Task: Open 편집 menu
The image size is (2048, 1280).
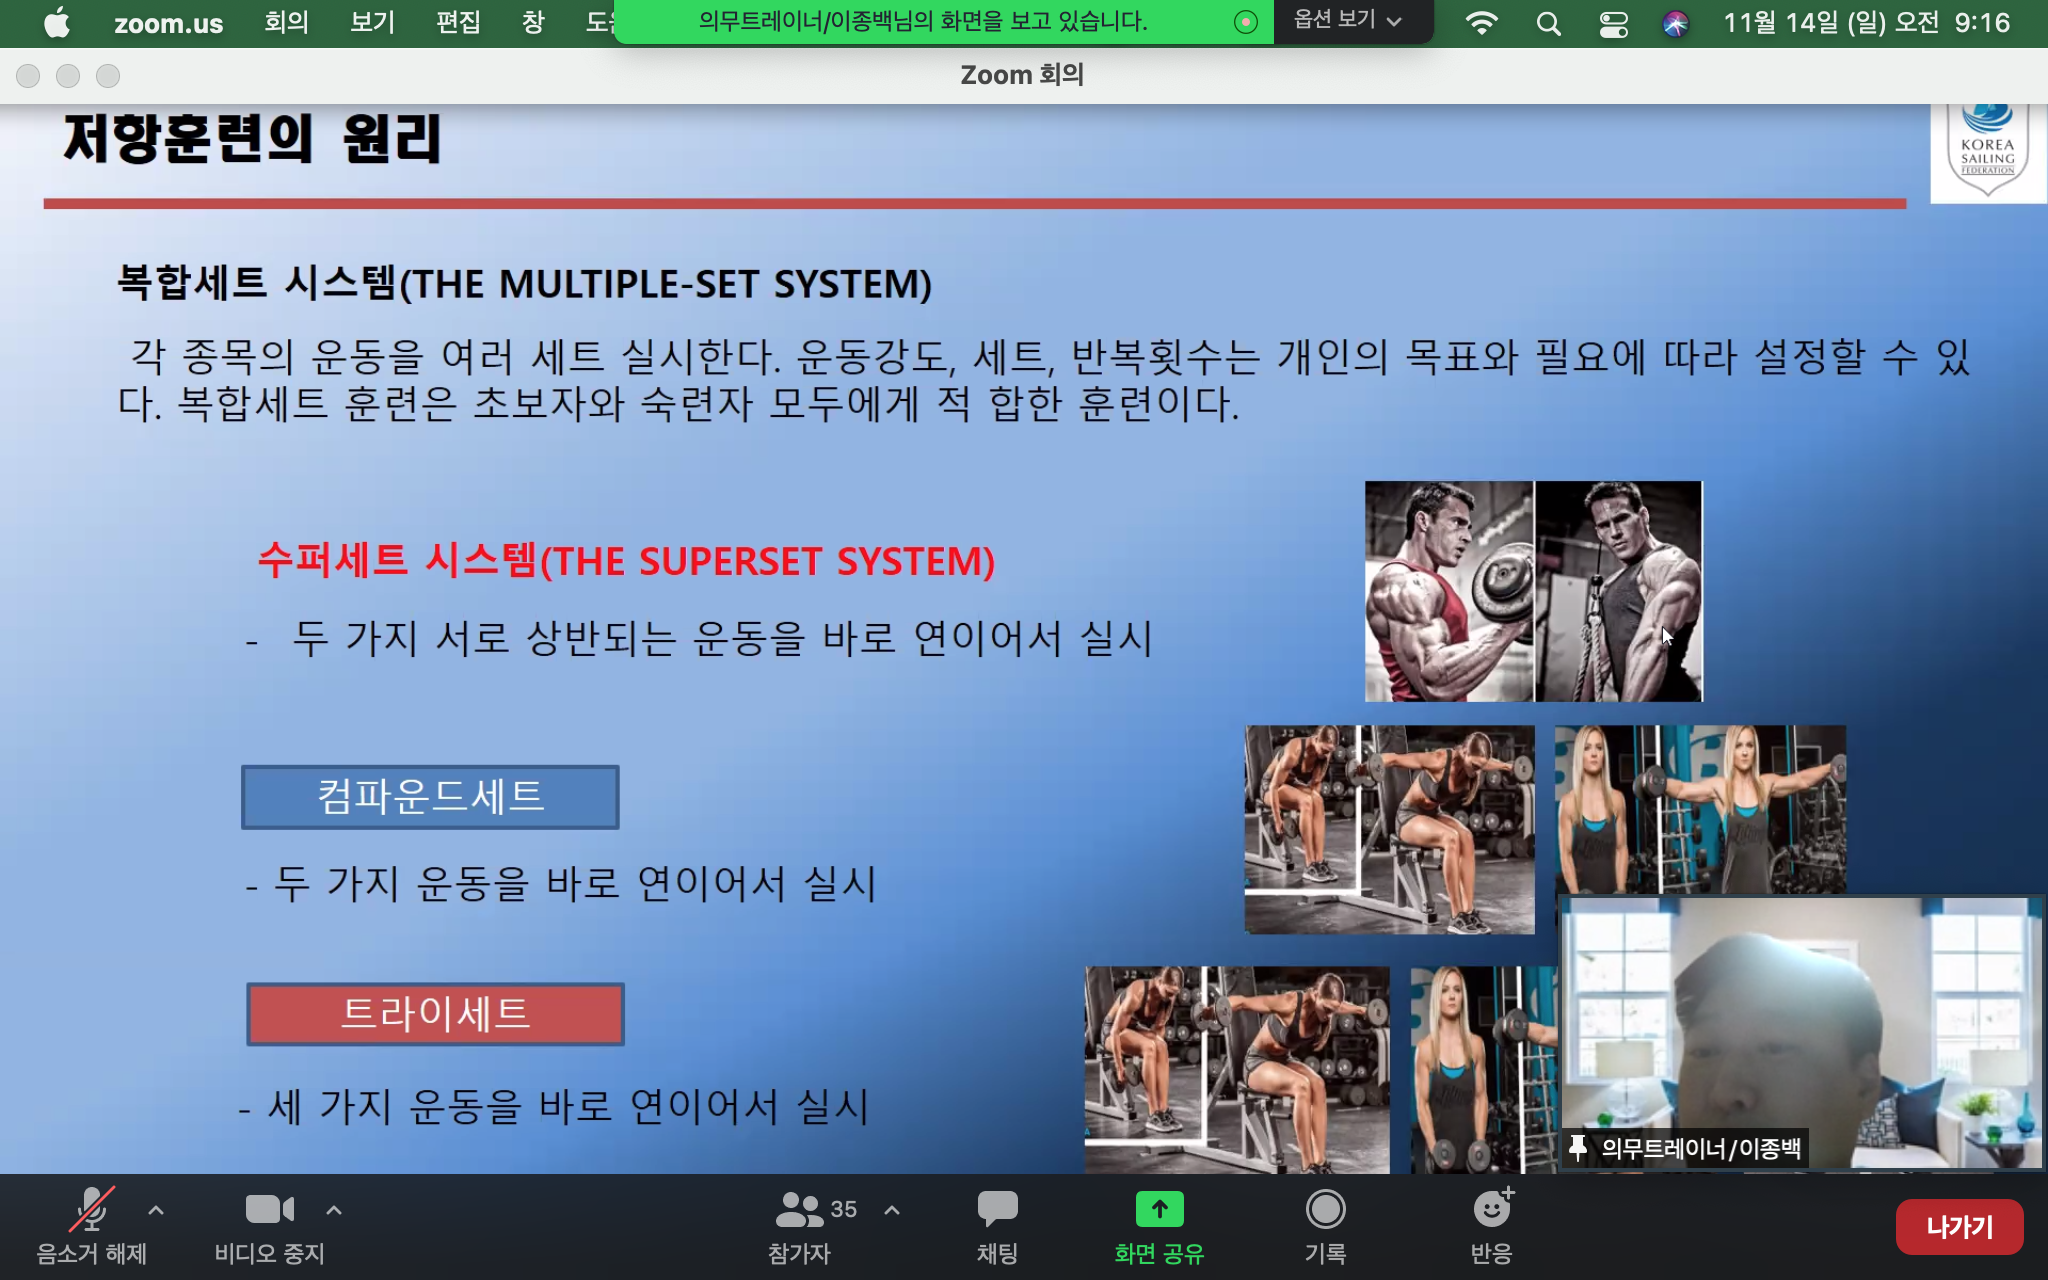Action: click(x=458, y=22)
